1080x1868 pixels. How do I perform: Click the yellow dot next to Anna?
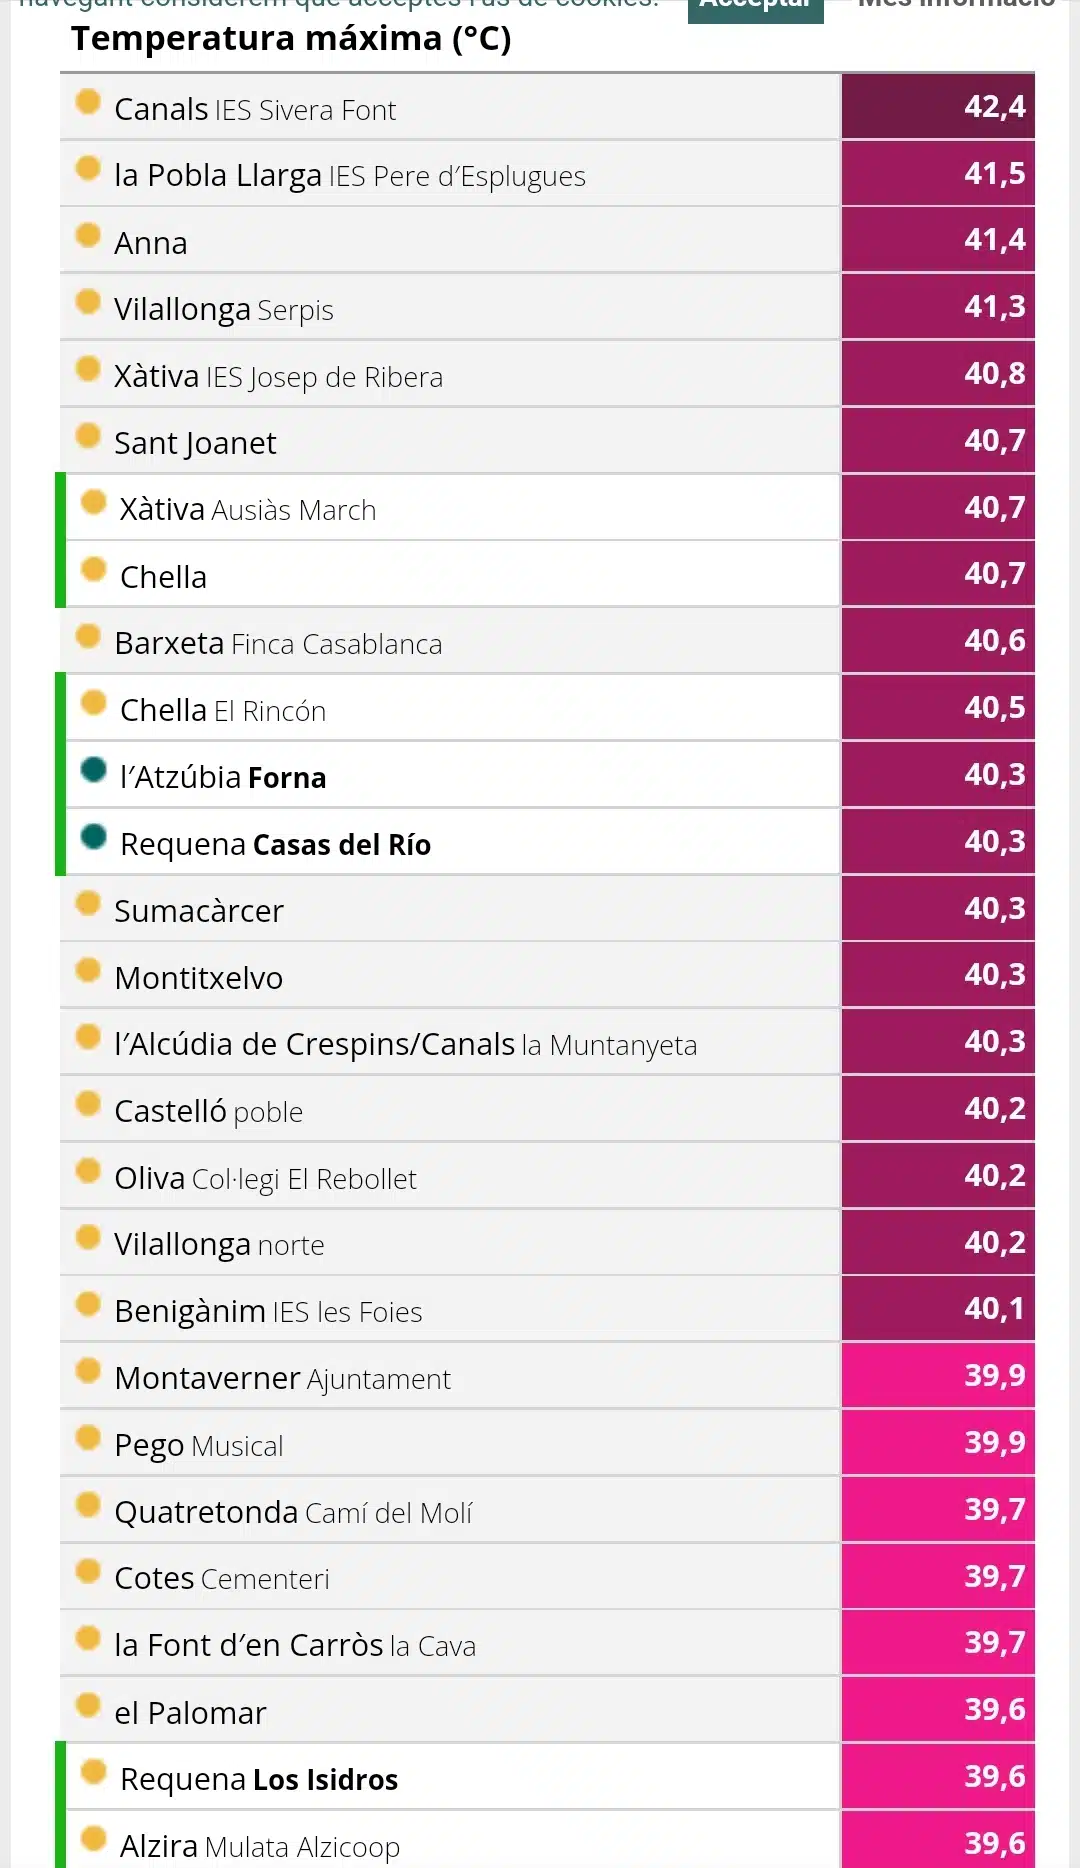coord(88,235)
